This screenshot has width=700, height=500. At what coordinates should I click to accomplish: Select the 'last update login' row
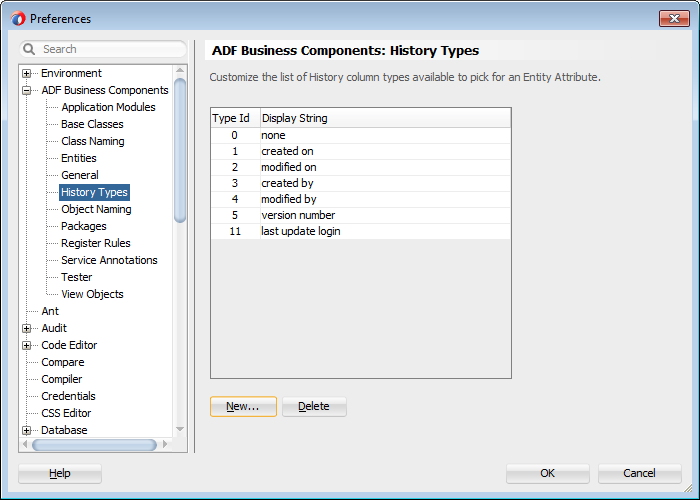pyautogui.click(x=361, y=231)
